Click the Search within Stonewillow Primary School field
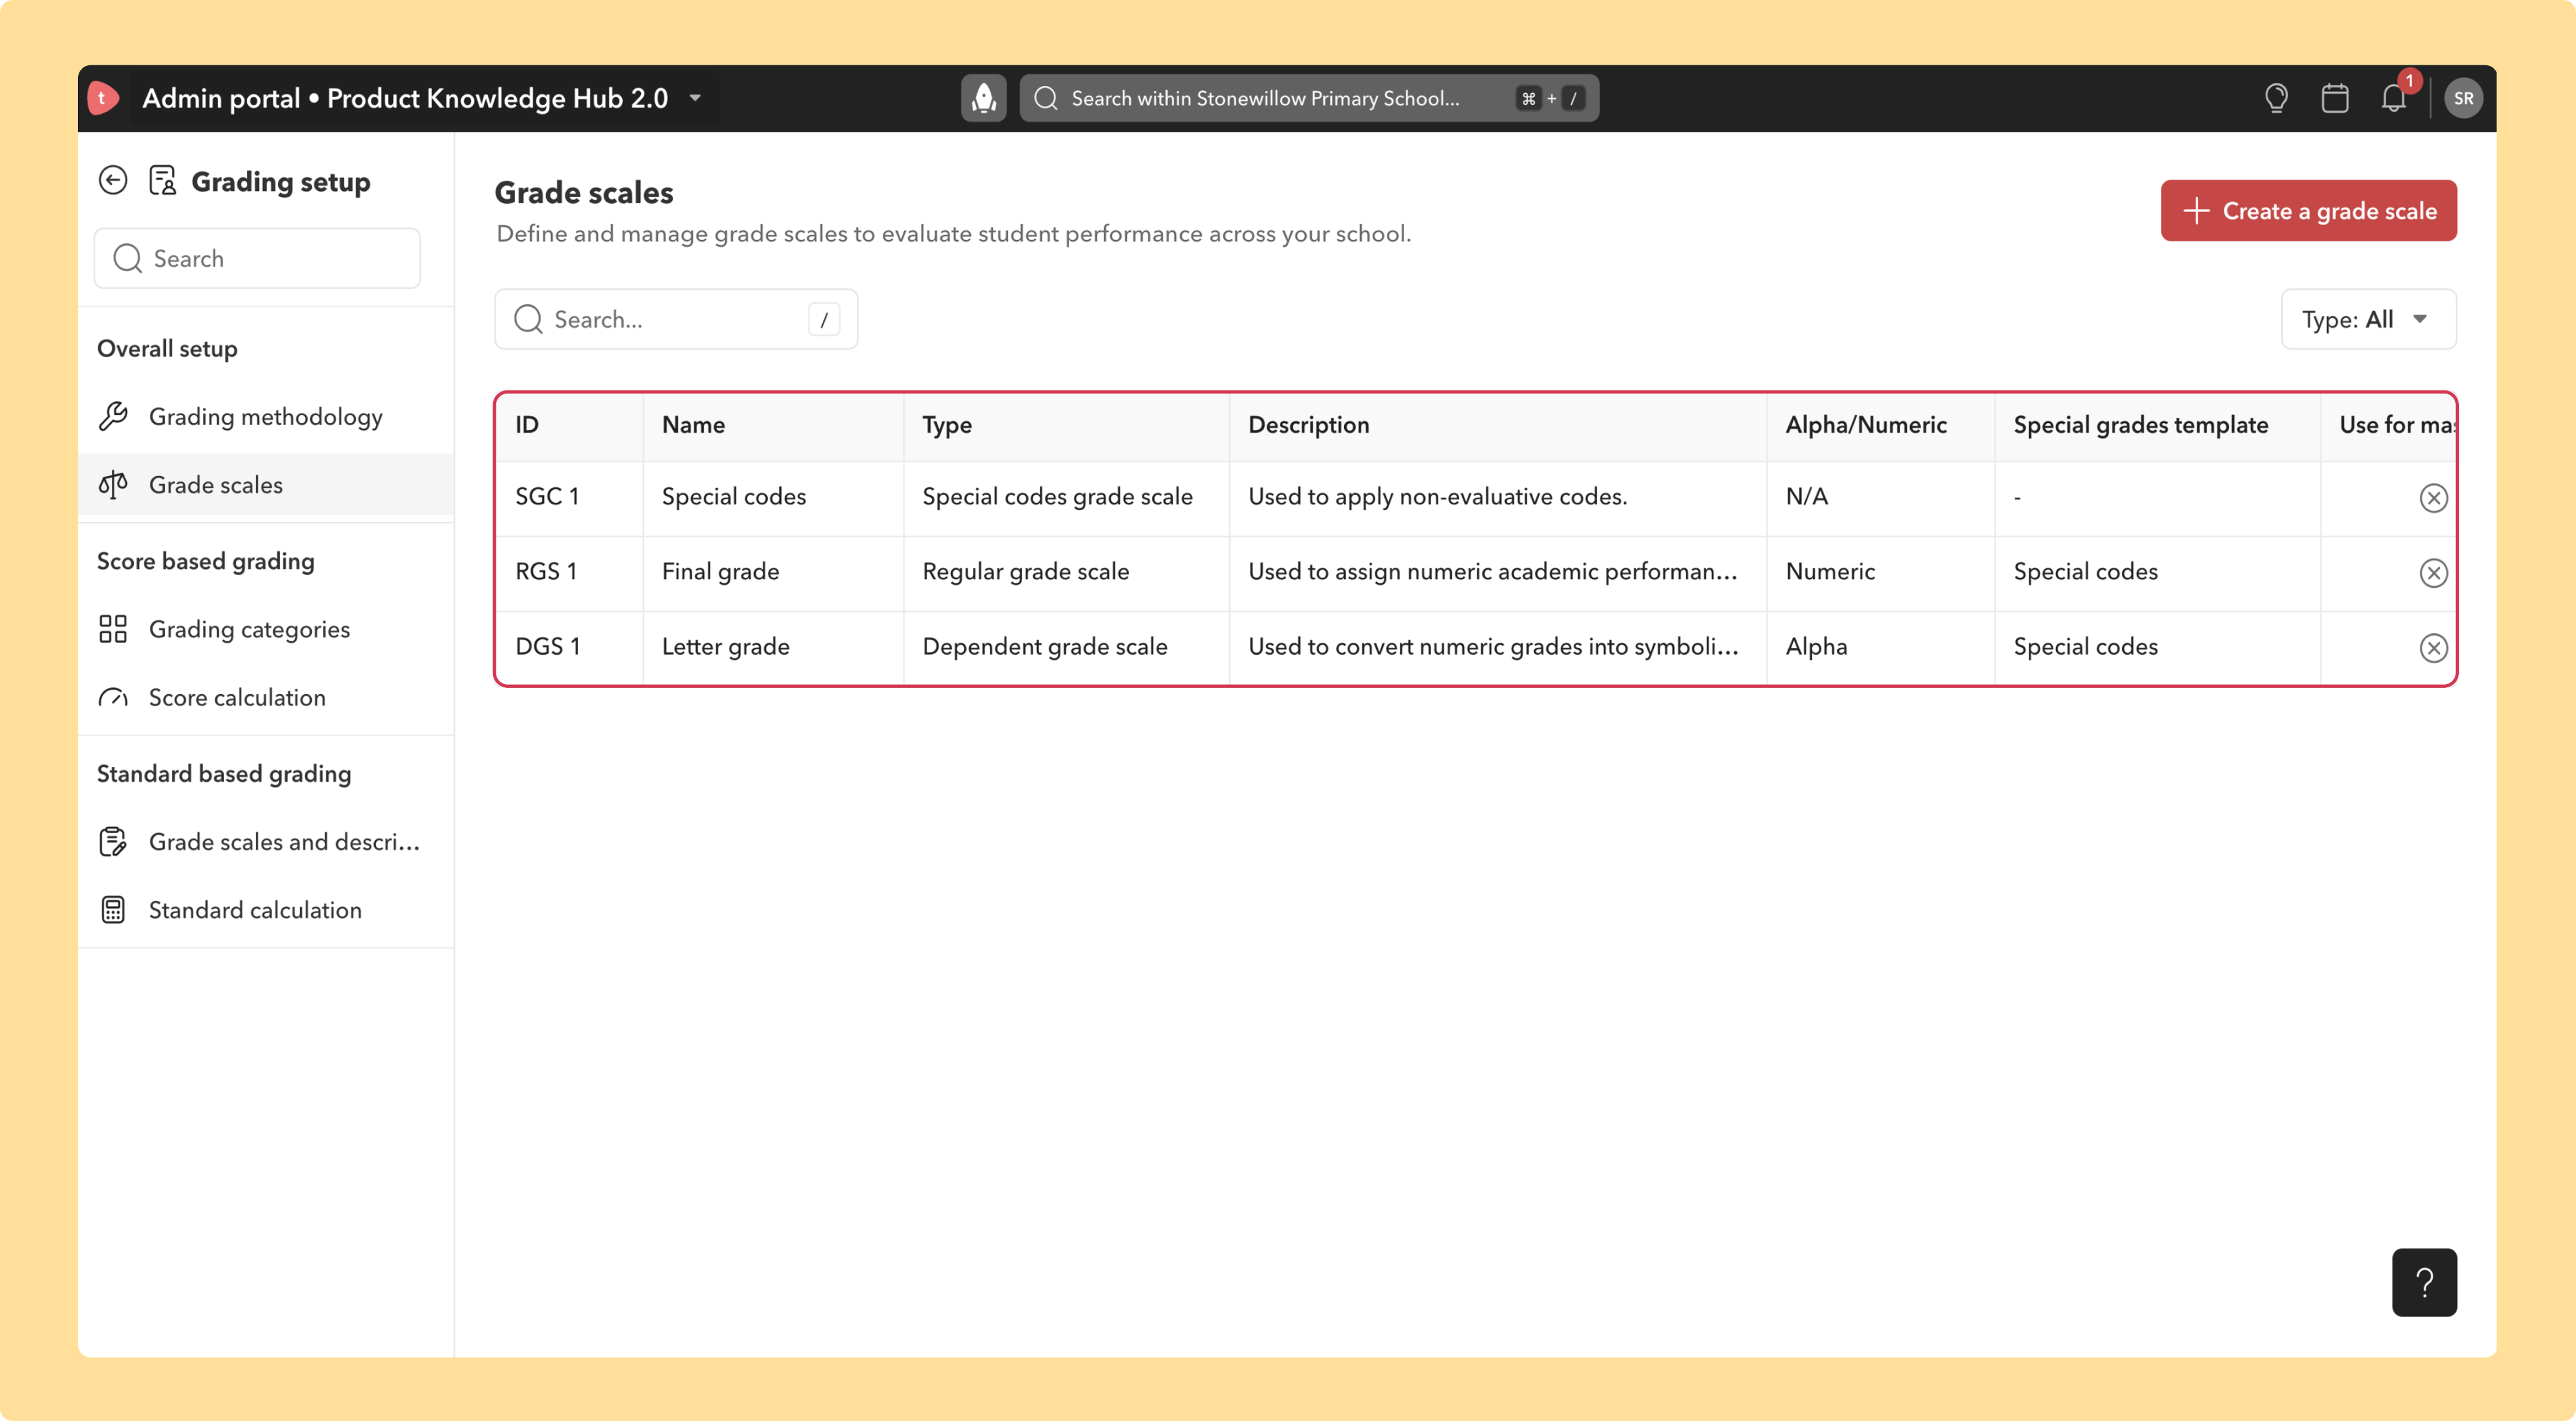The height and width of the screenshot is (1421, 2576). [1309, 98]
